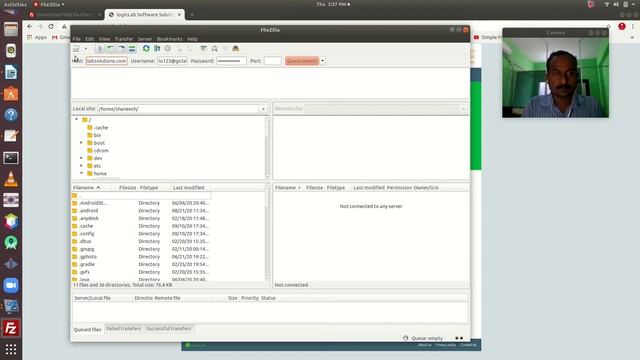Image resolution: width=640 pixels, height=360 pixels.
Task: Open the View menu in FileZilla
Action: [104, 39]
